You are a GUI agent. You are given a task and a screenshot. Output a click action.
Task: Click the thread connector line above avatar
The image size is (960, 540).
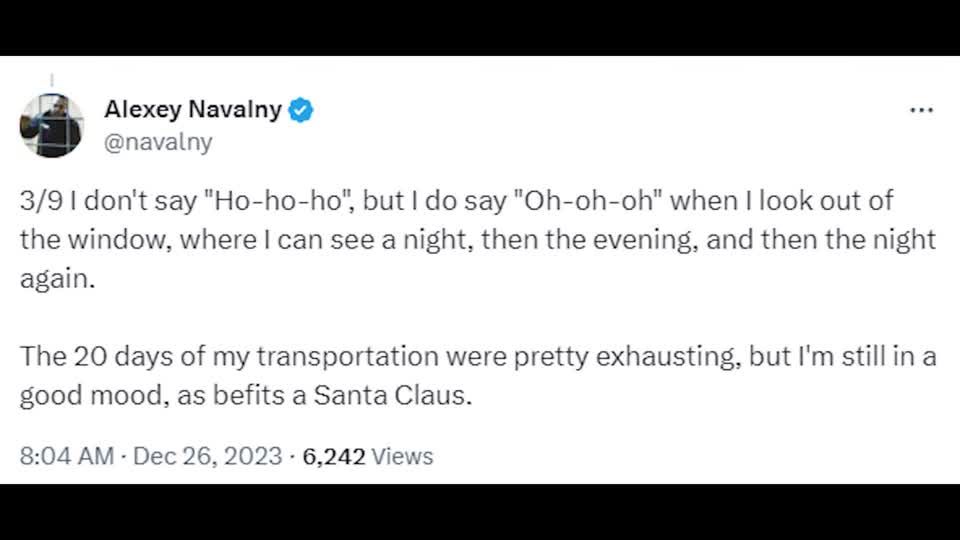pyautogui.click(x=52, y=80)
